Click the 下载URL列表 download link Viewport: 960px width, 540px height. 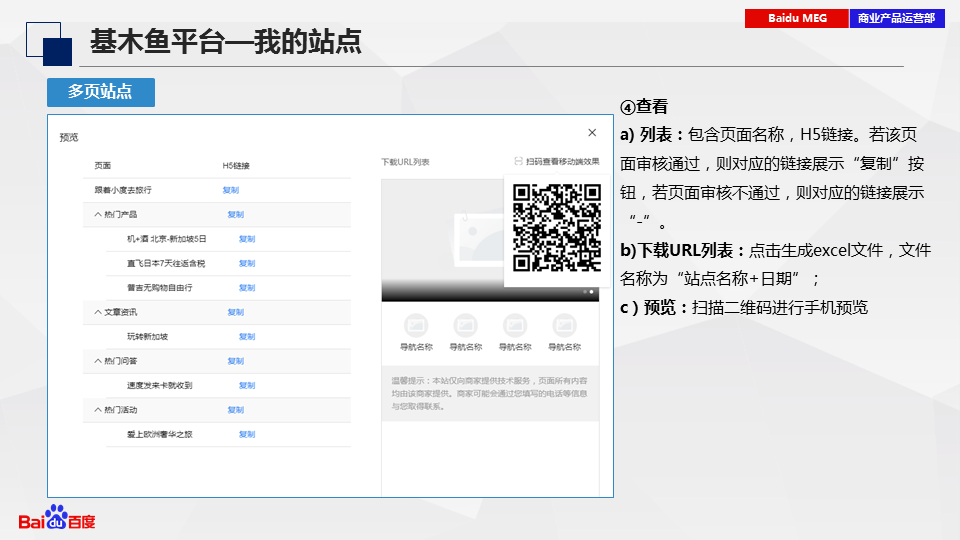405,162
